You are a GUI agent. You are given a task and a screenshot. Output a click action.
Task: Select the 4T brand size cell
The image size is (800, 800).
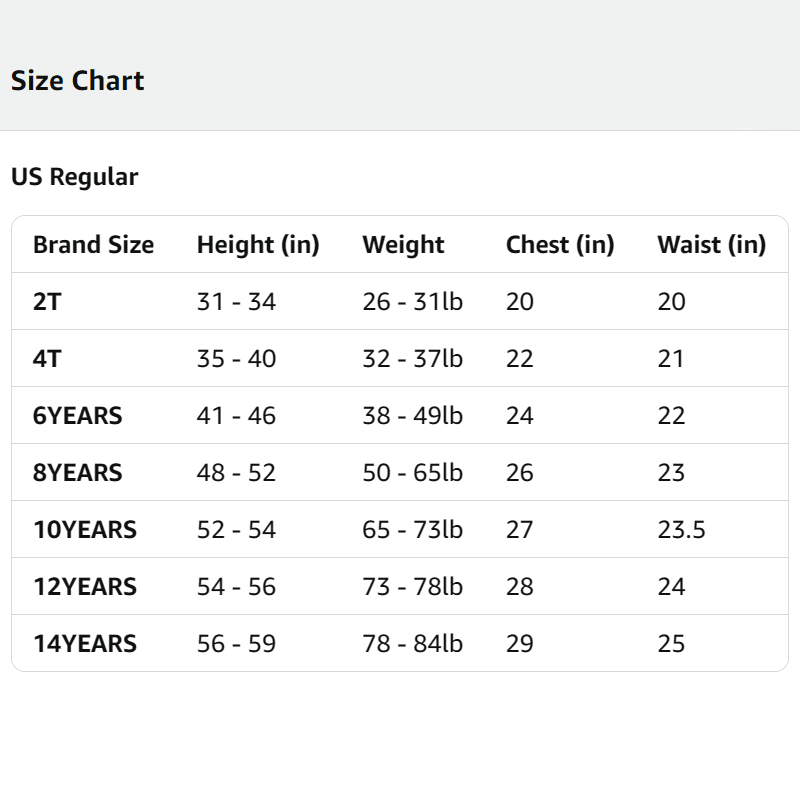click(47, 358)
